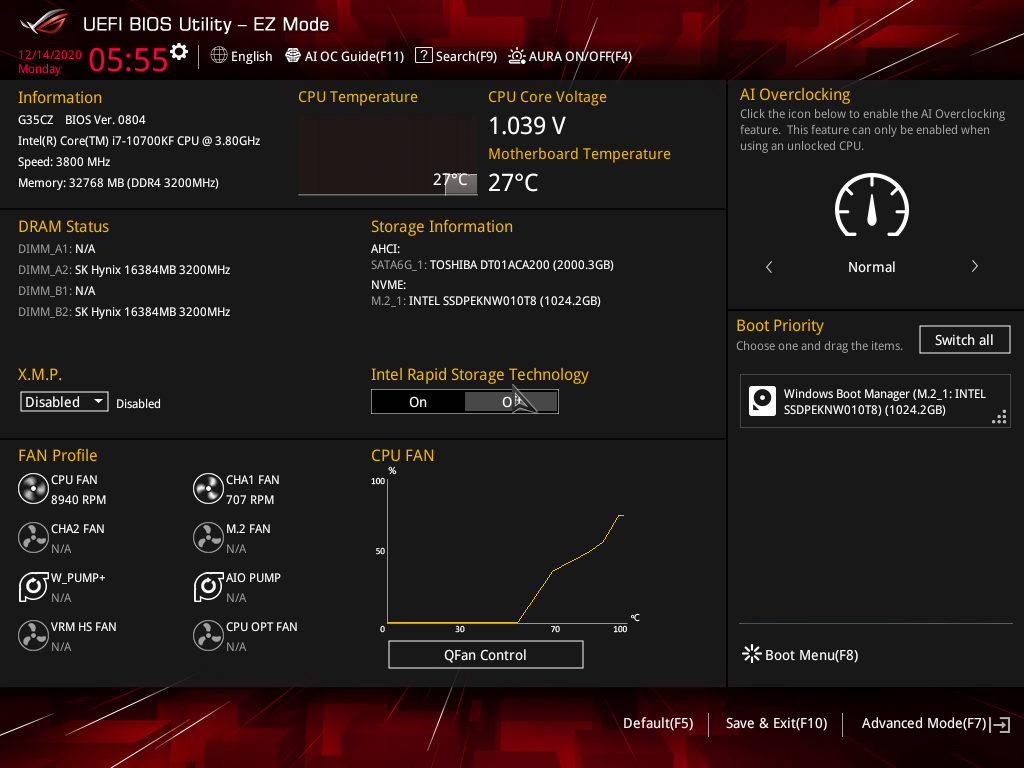Open Search (F9)
Image resolution: width=1024 pixels, height=768 pixels.
click(x=456, y=56)
